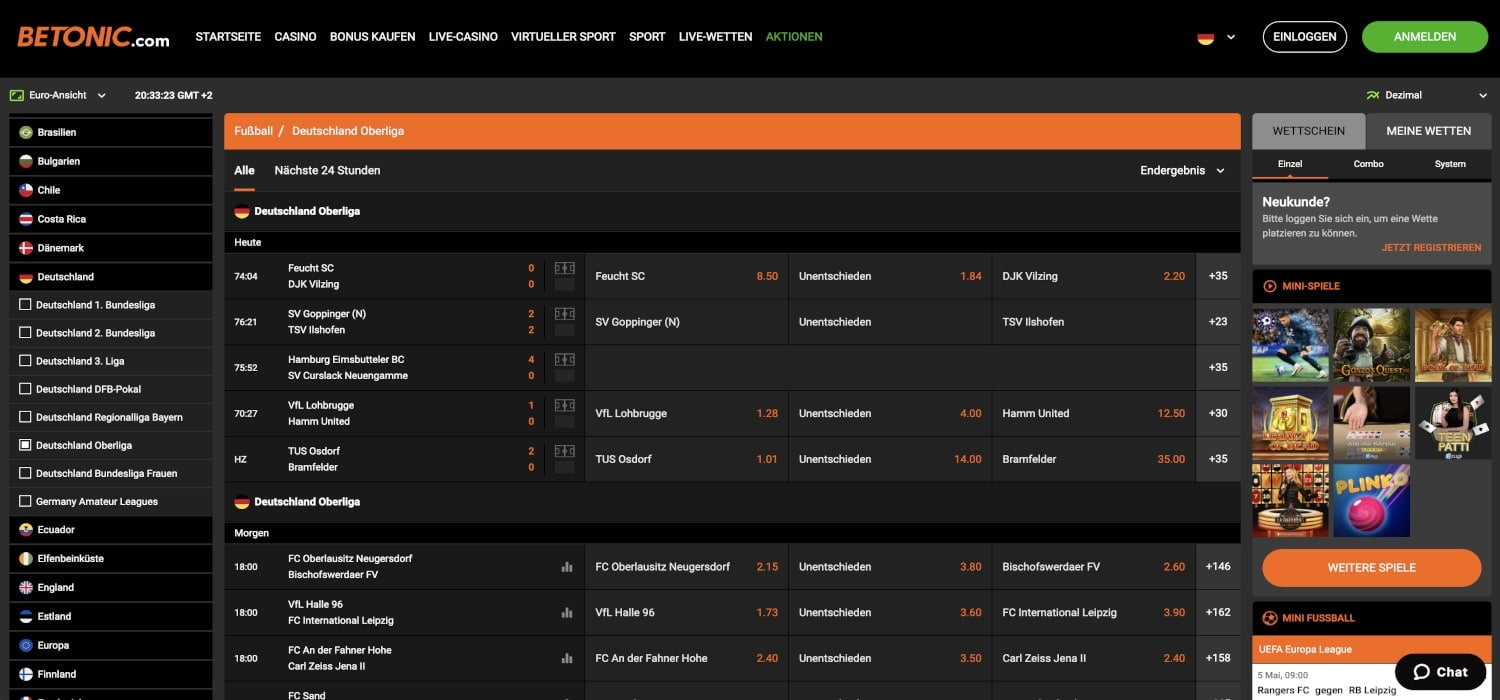The width and height of the screenshot is (1500, 700).
Task: Click the Euro-Ansicht view icon
Action: tap(16, 95)
